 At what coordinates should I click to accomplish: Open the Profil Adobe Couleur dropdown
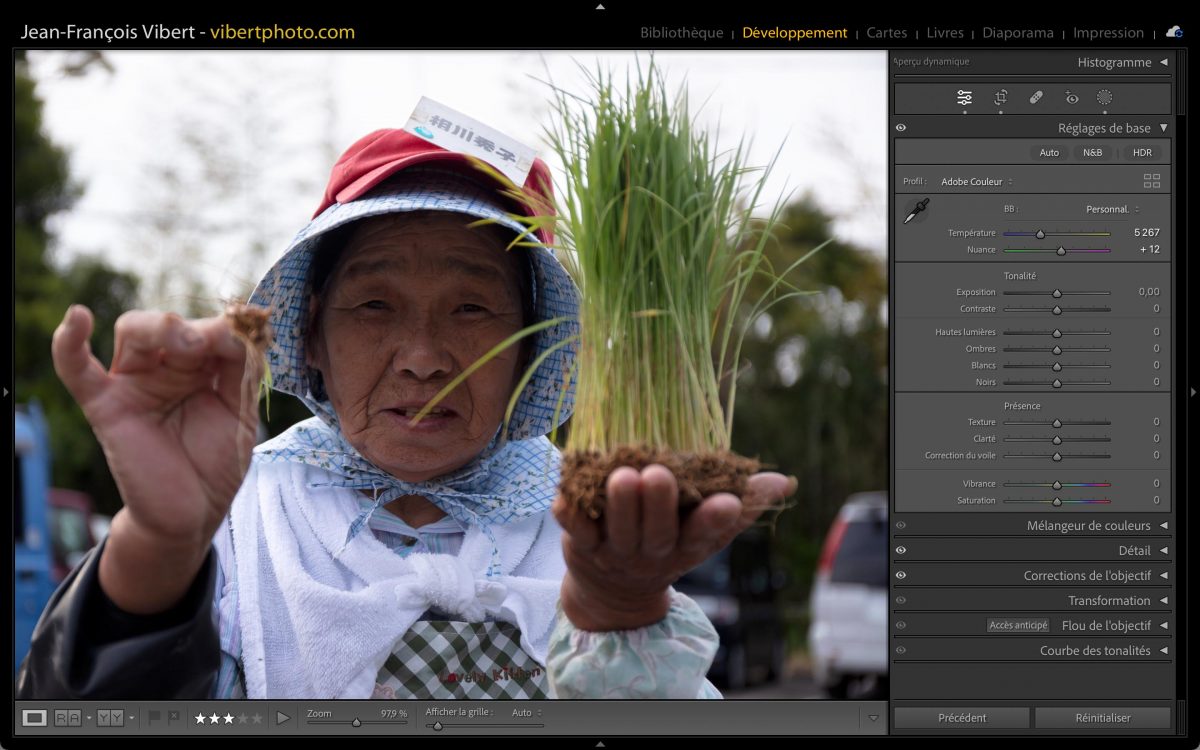(x=976, y=182)
